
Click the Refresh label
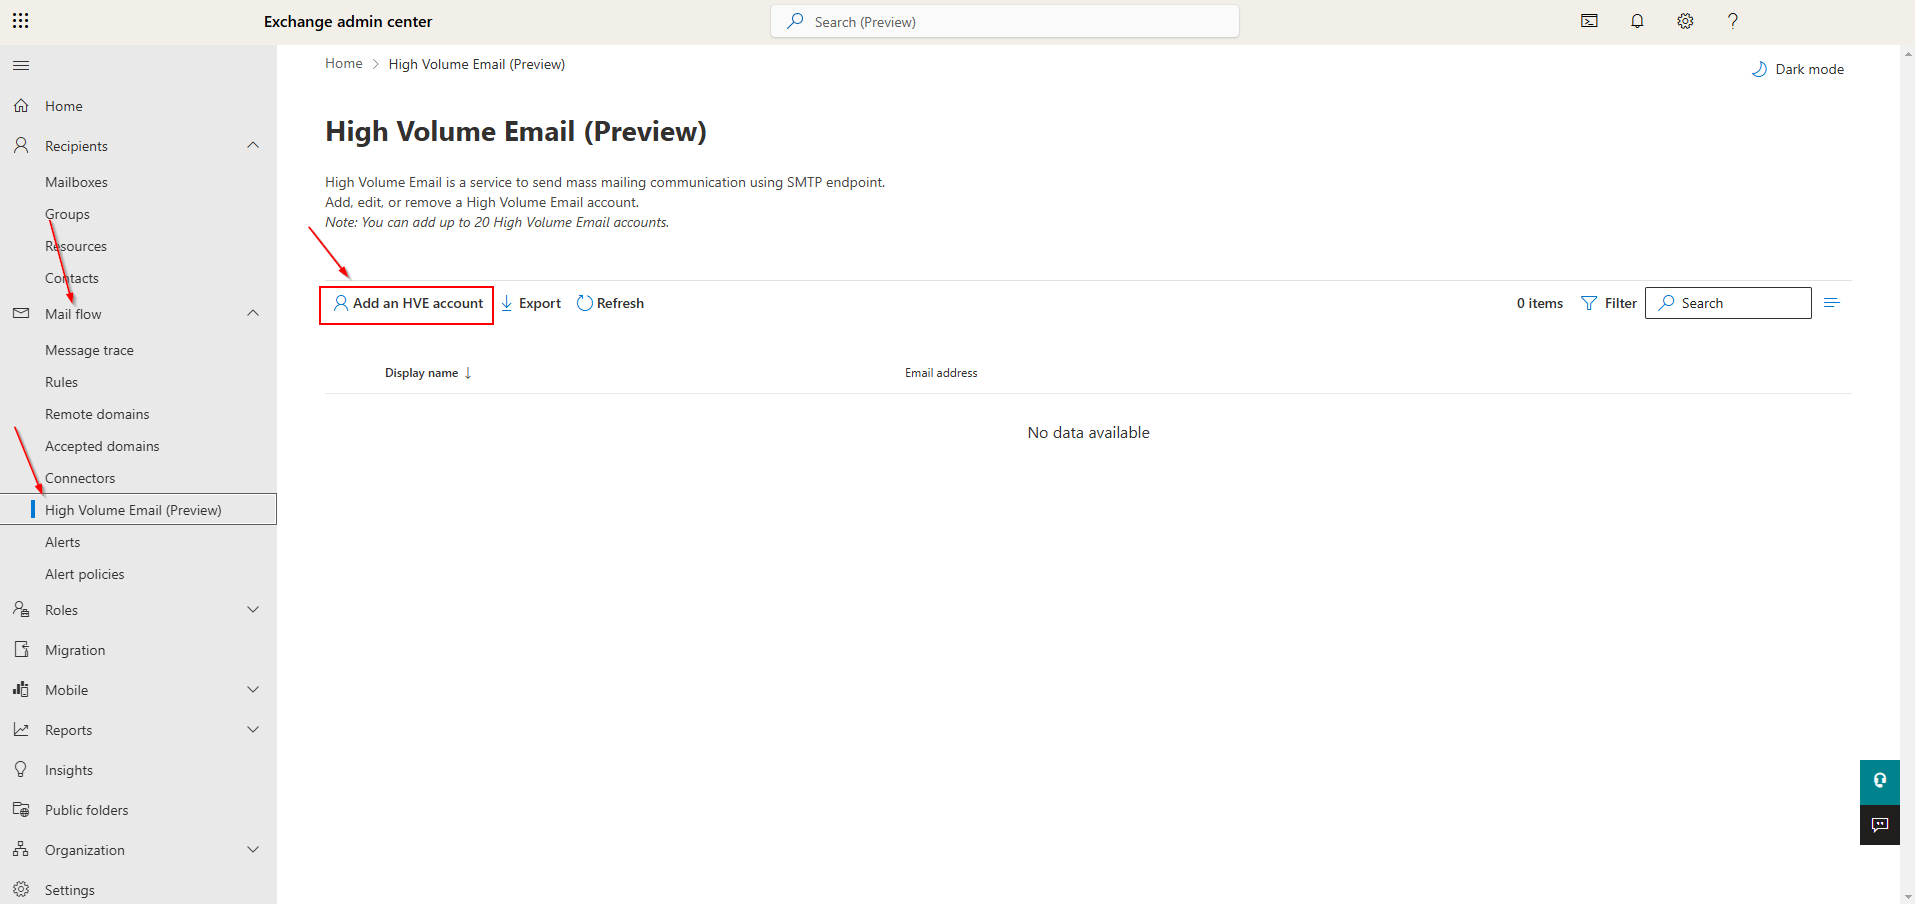coord(620,303)
